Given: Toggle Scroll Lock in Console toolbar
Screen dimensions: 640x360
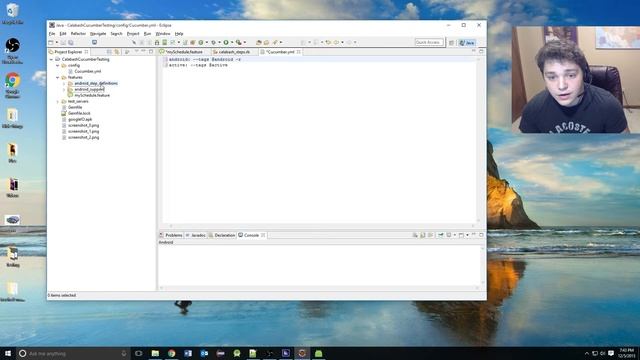Looking at the screenshot, I should click(423, 235).
